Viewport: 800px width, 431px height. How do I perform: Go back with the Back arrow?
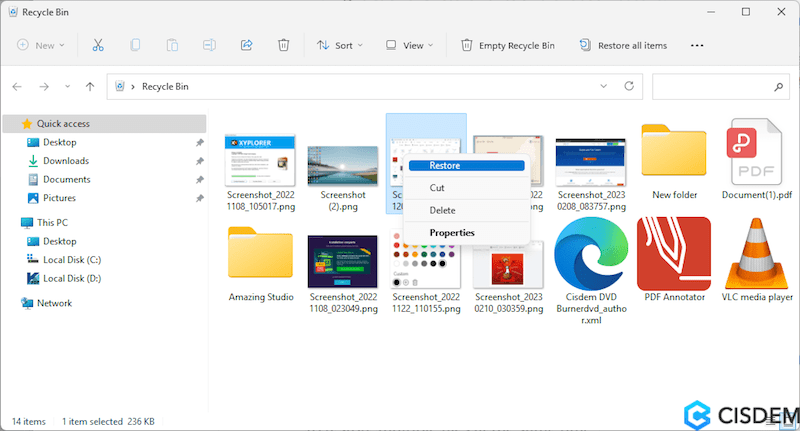[x=17, y=87]
